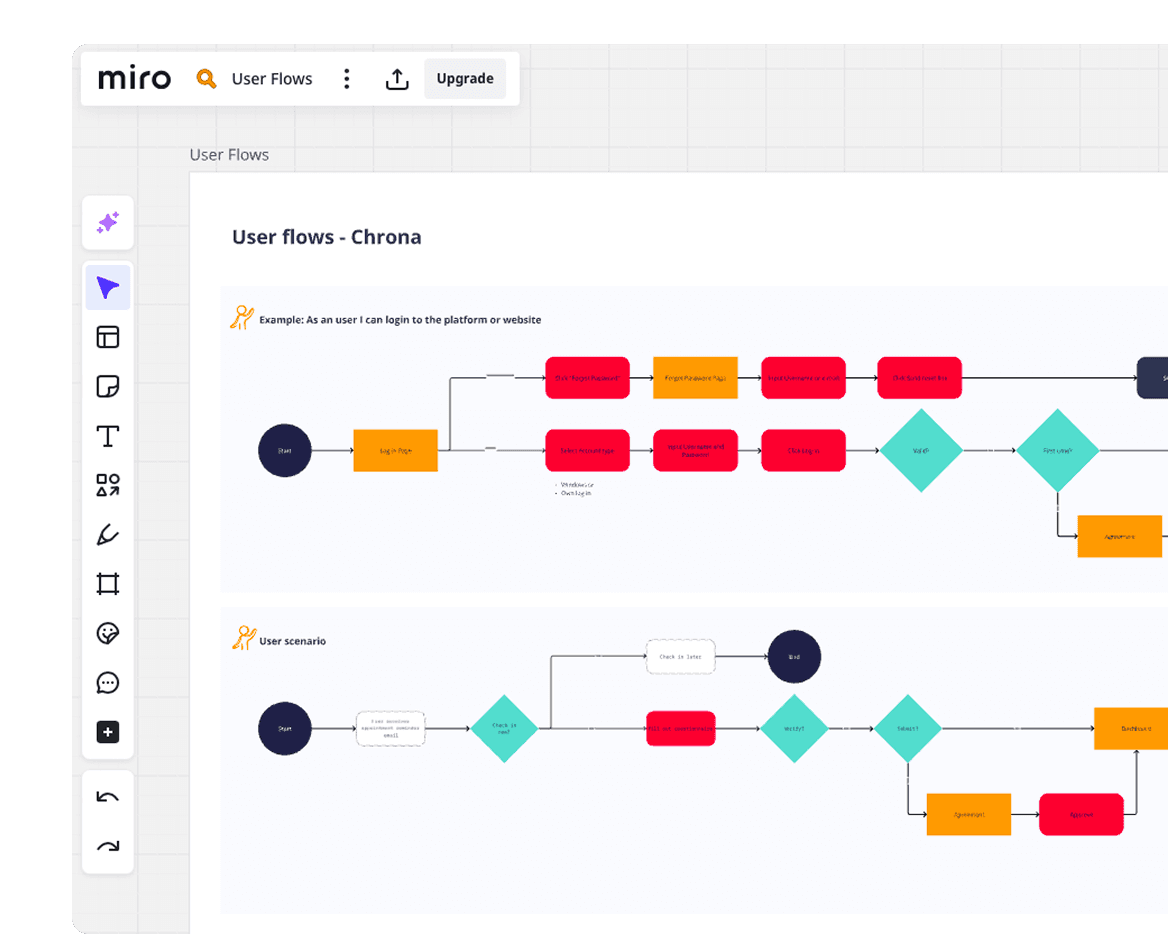Select the red Select Account type box
Viewport: 1168px width, 934px height.
[588, 451]
